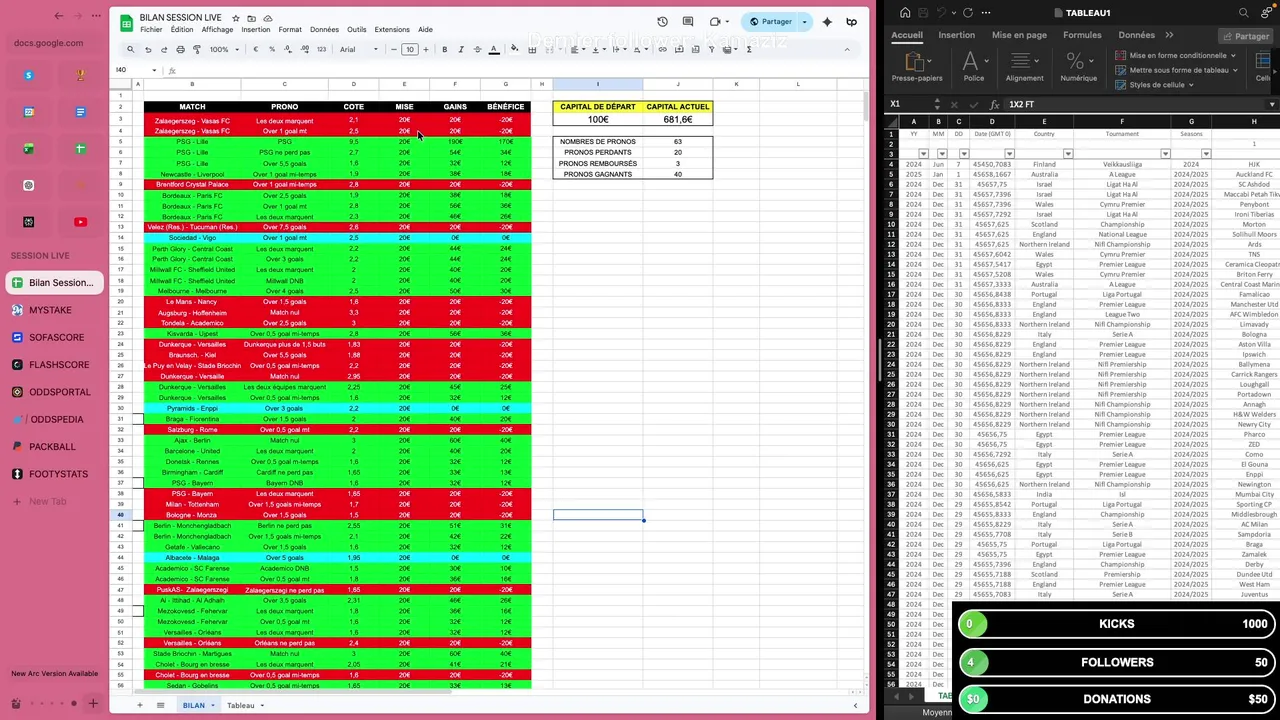The image size is (1280, 720).
Task: Click the paint format icon in Sheets
Action: [196, 49]
